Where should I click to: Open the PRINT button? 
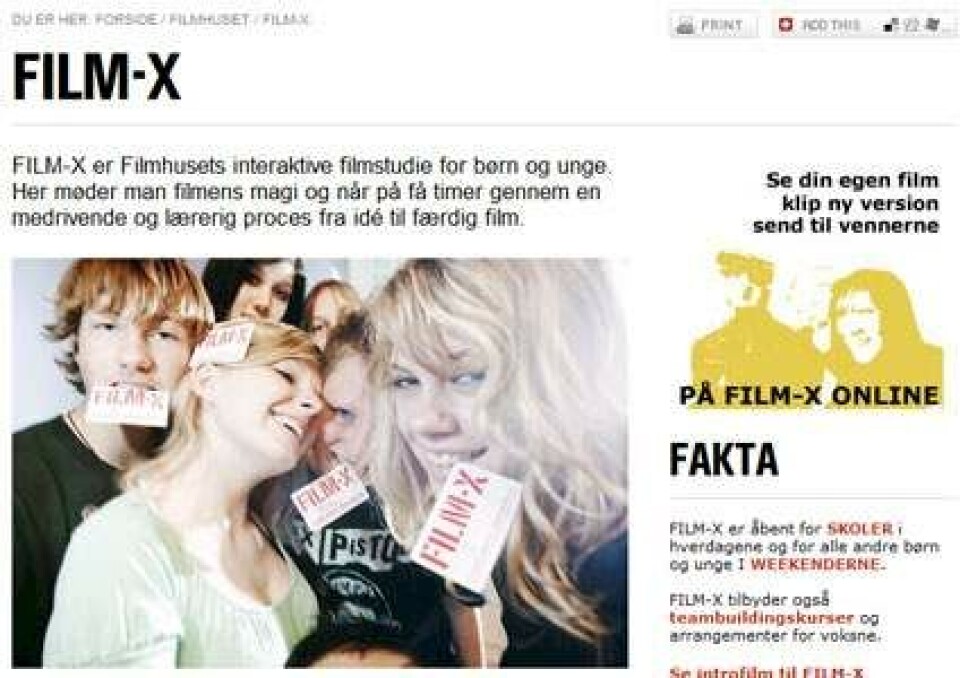pyautogui.click(x=713, y=26)
